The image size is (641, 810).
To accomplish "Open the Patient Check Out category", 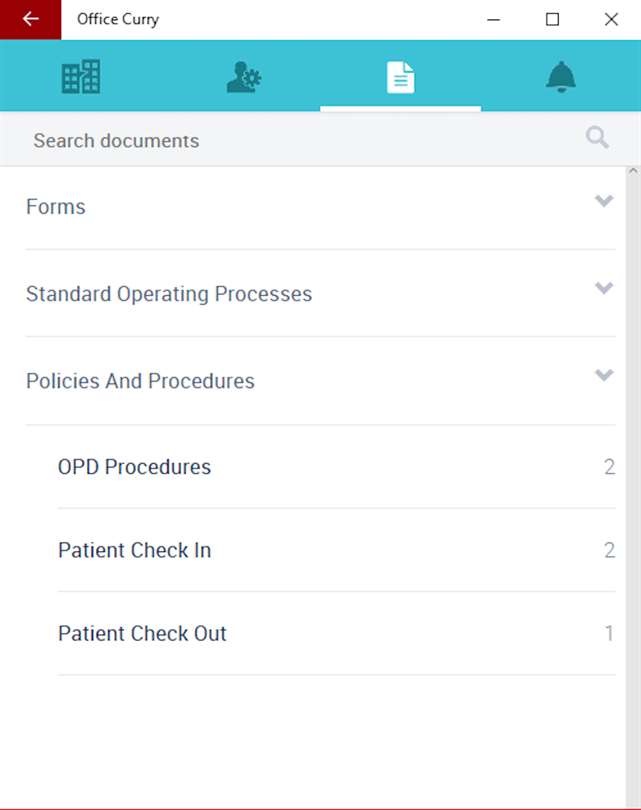I will [142, 633].
